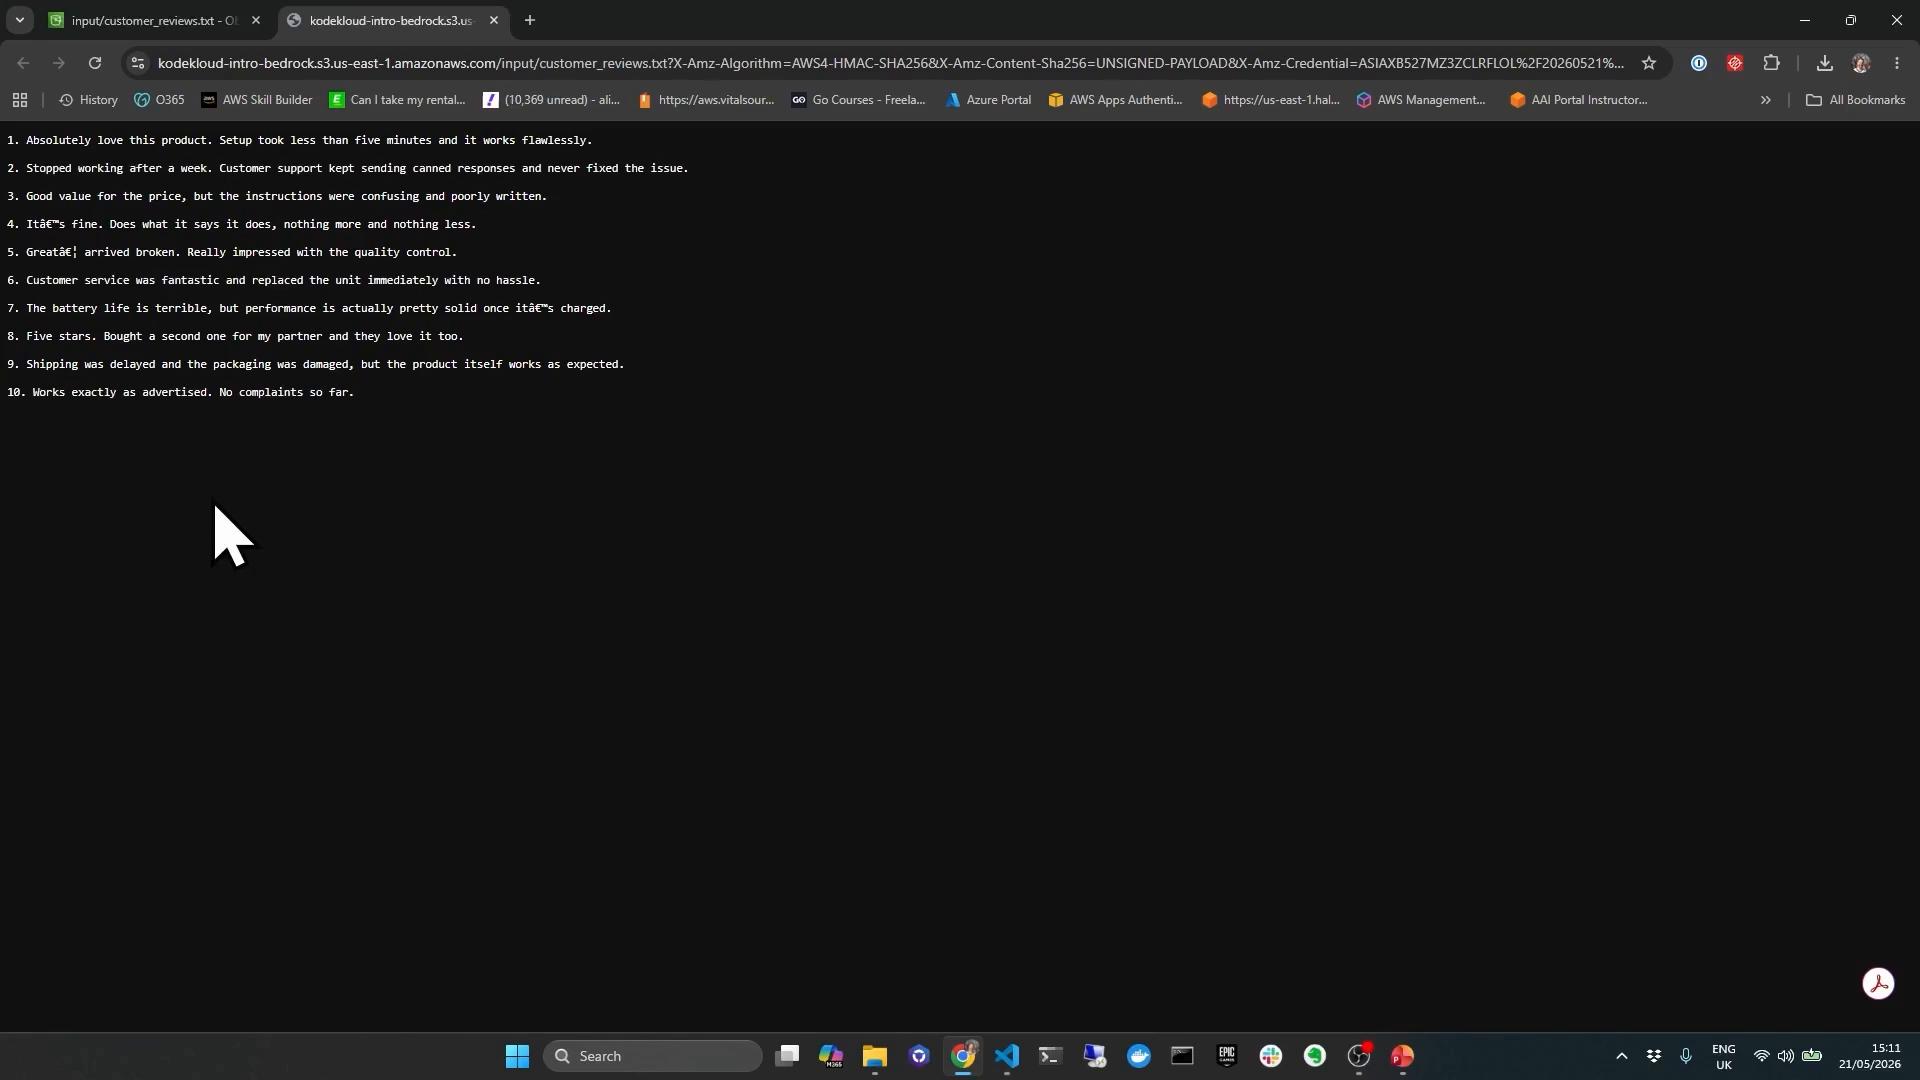This screenshot has width=1920, height=1080.
Task: Show Chrome downloads
Action: pyautogui.click(x=1825, y=63)
